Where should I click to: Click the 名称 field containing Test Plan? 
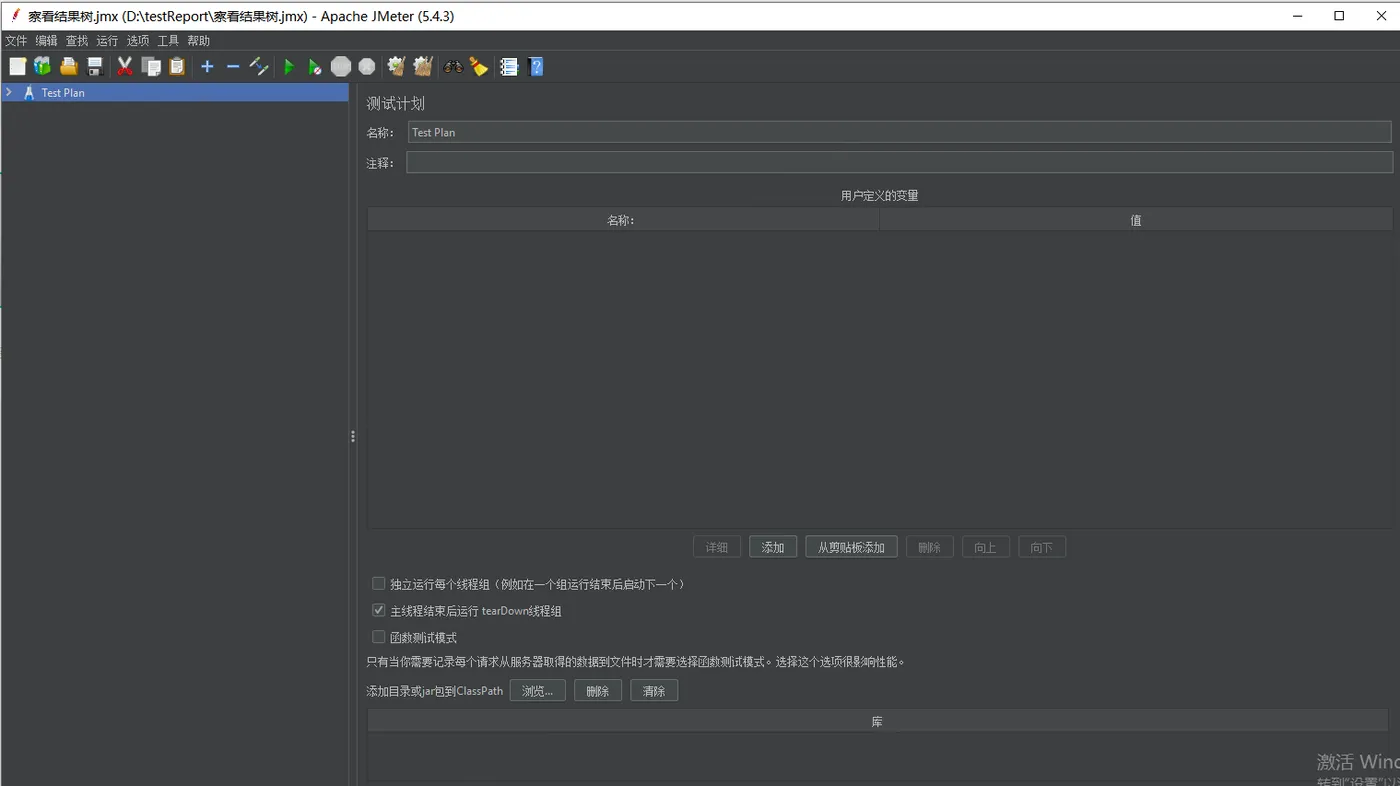click(899, 132)
